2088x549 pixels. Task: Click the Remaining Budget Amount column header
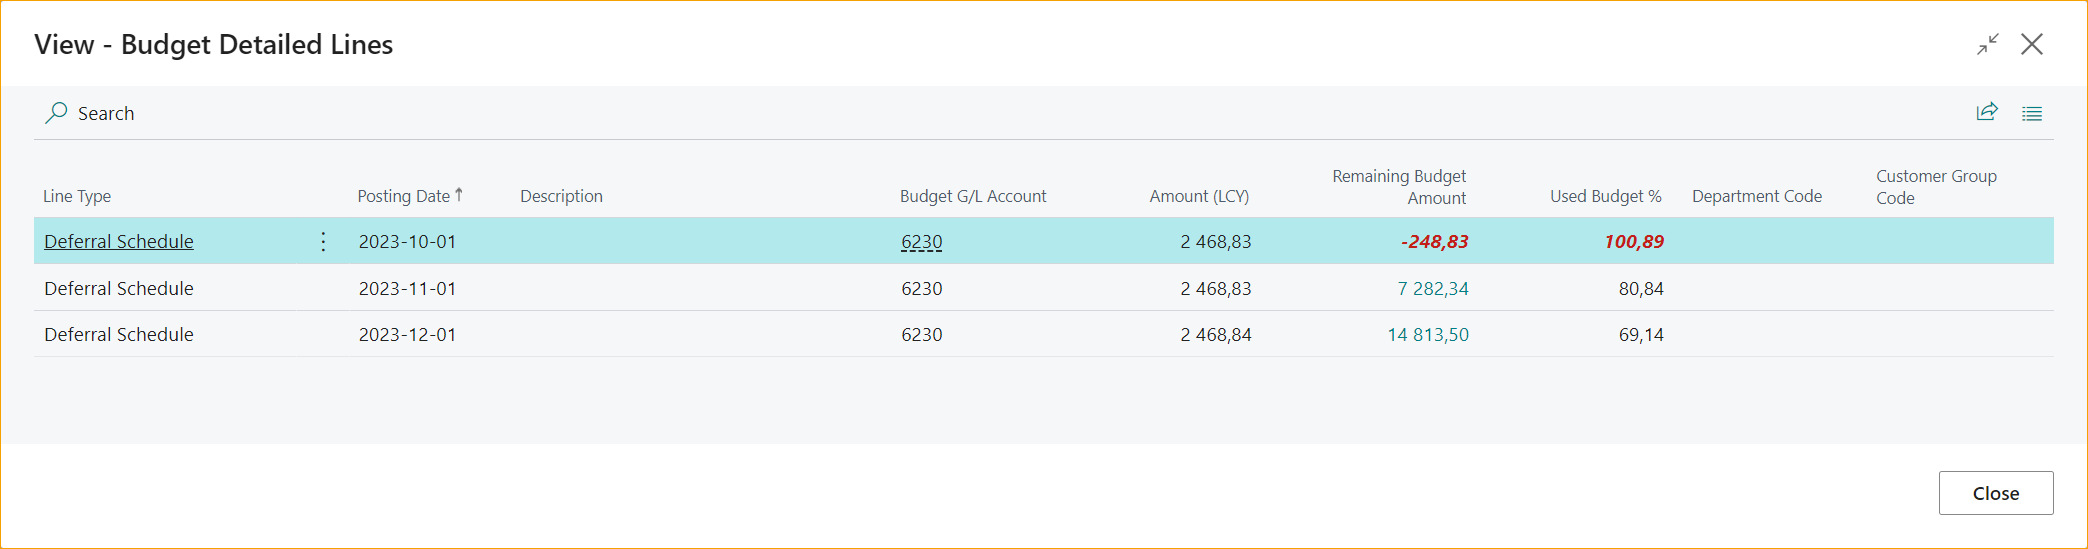pos(1399,187)
